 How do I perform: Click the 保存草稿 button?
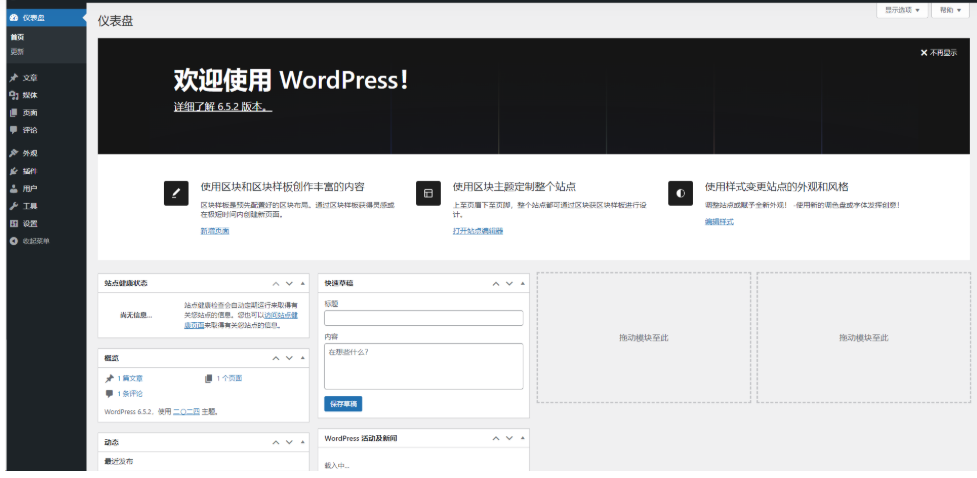pyautogui.click(x=343, y=404)
